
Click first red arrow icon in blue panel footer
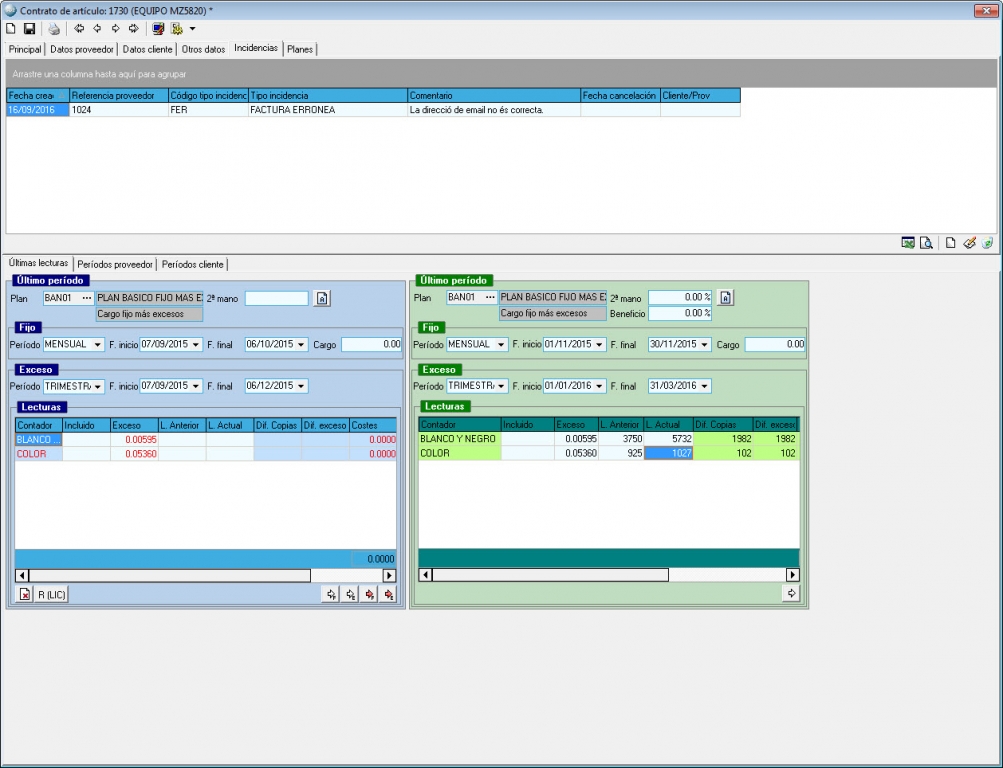tap(370, 595)
